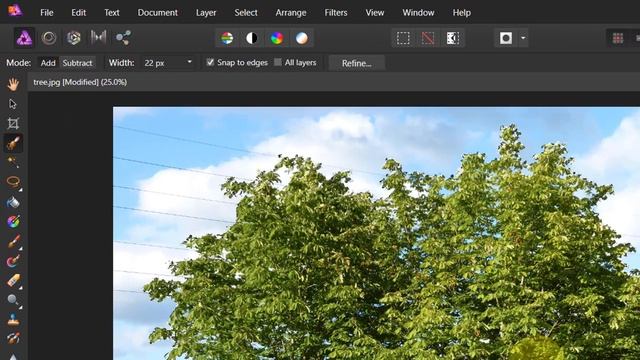Click the Deselect icon with red slash
Image resolution: width=640 pixels, height=360 pixels.
[x=428, y=38]
